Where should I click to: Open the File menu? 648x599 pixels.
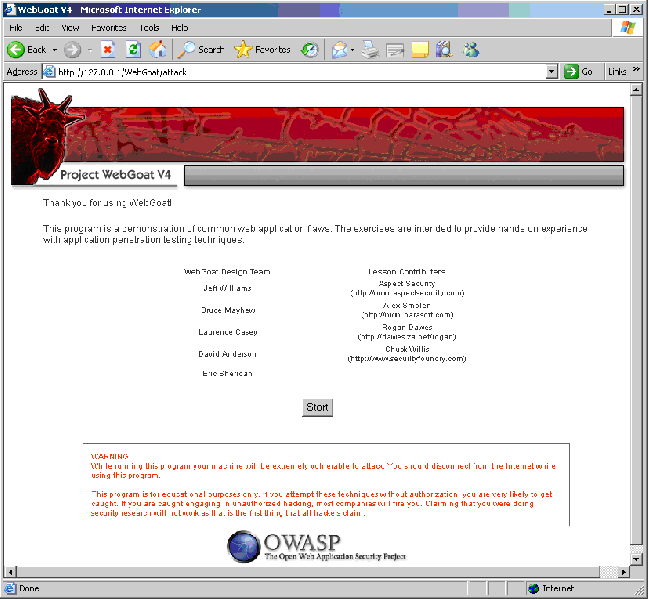[16, 28]
